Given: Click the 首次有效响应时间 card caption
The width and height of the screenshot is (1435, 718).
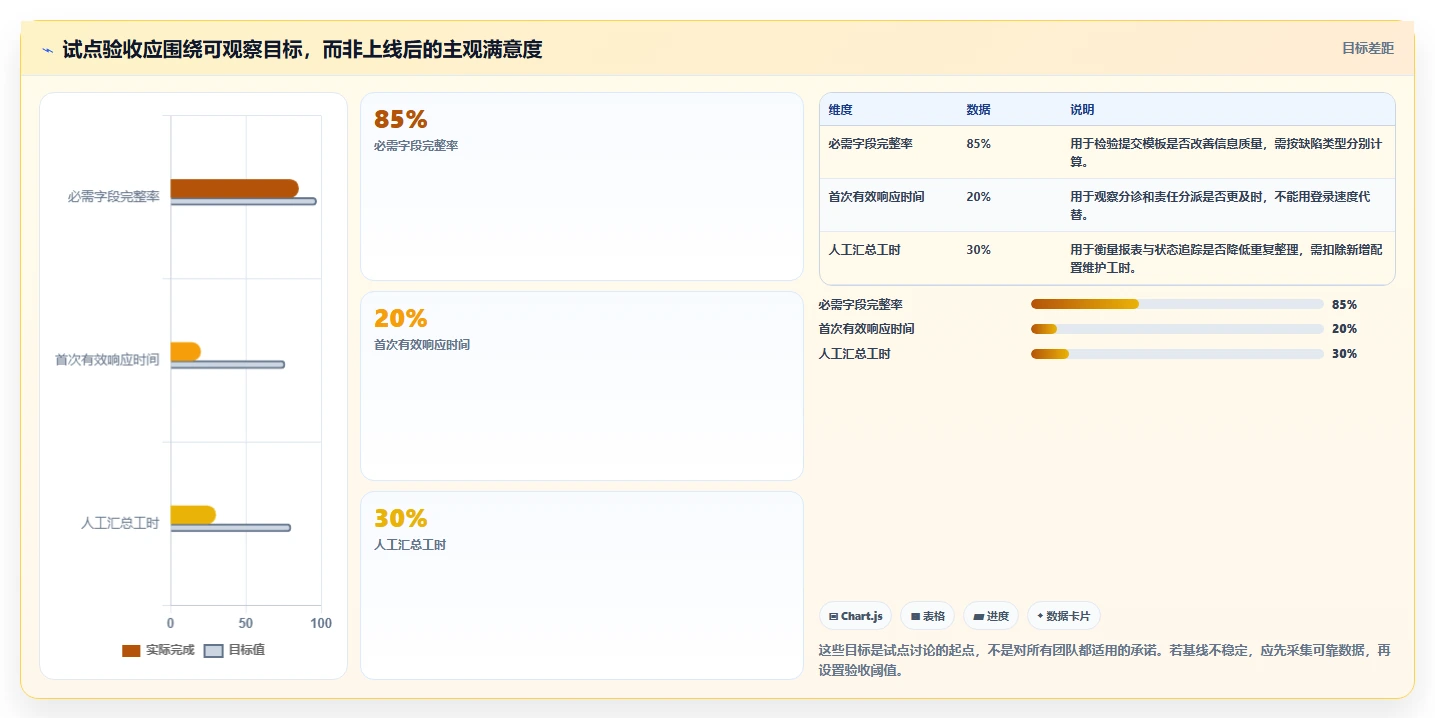Looking at the screenshot, I should (x=422, y=345).
